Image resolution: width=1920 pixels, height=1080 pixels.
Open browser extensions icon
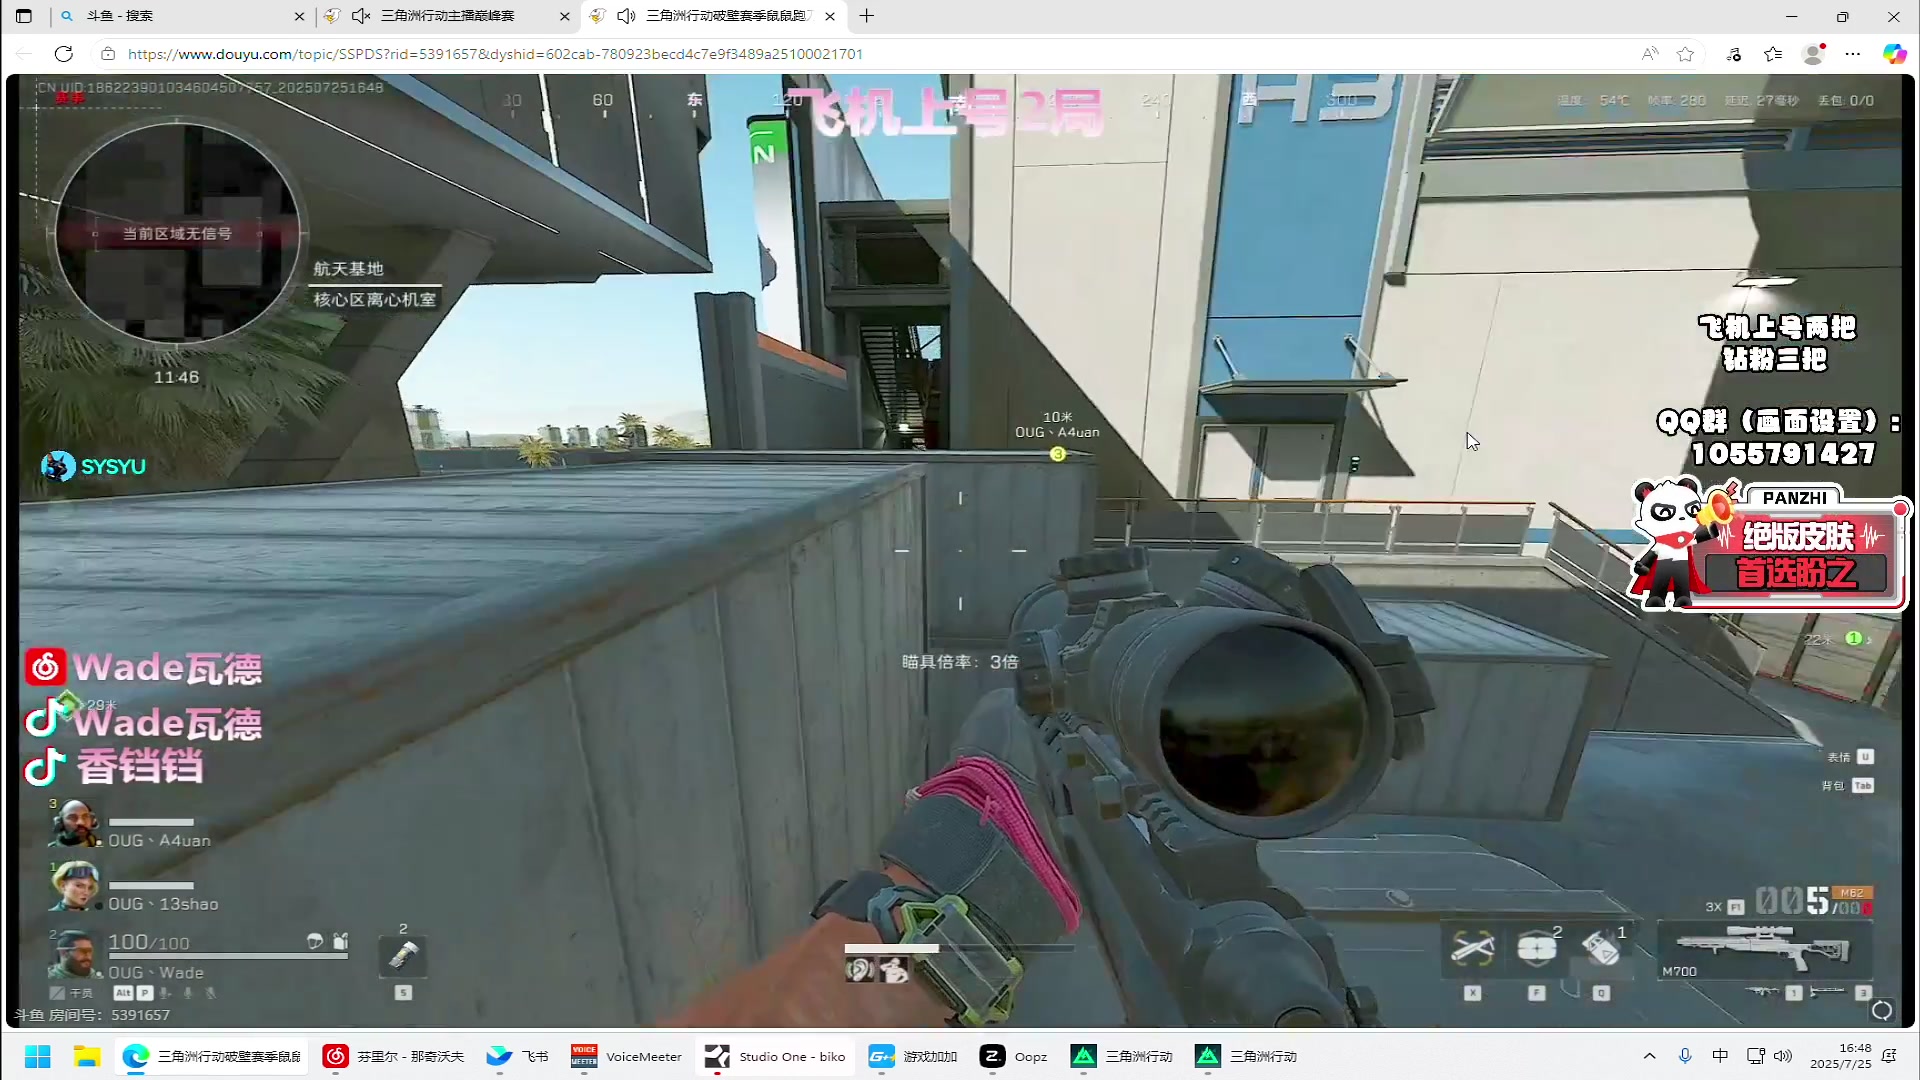click(1734, 54)
